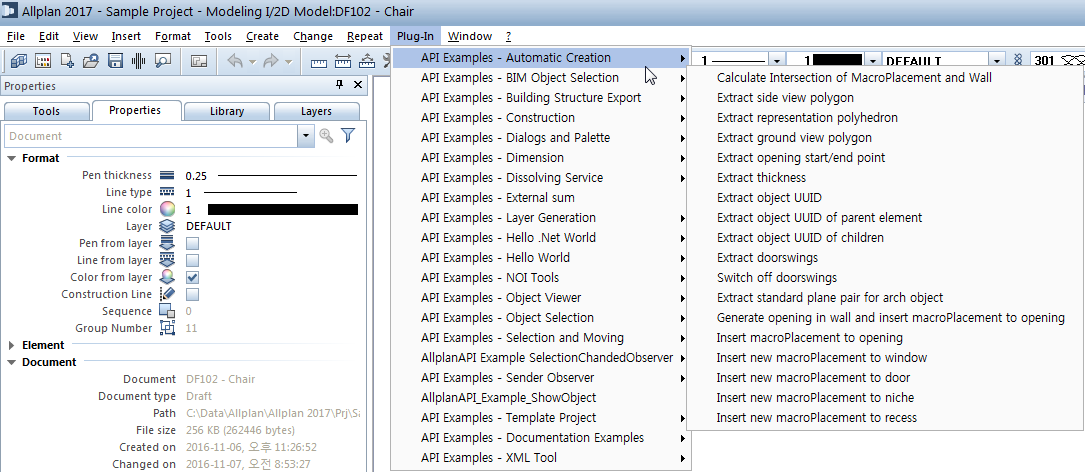The image size is (1085, 472).
Task: Toggle the Line from layer checkbox
Action: click(x=193, y=260)
